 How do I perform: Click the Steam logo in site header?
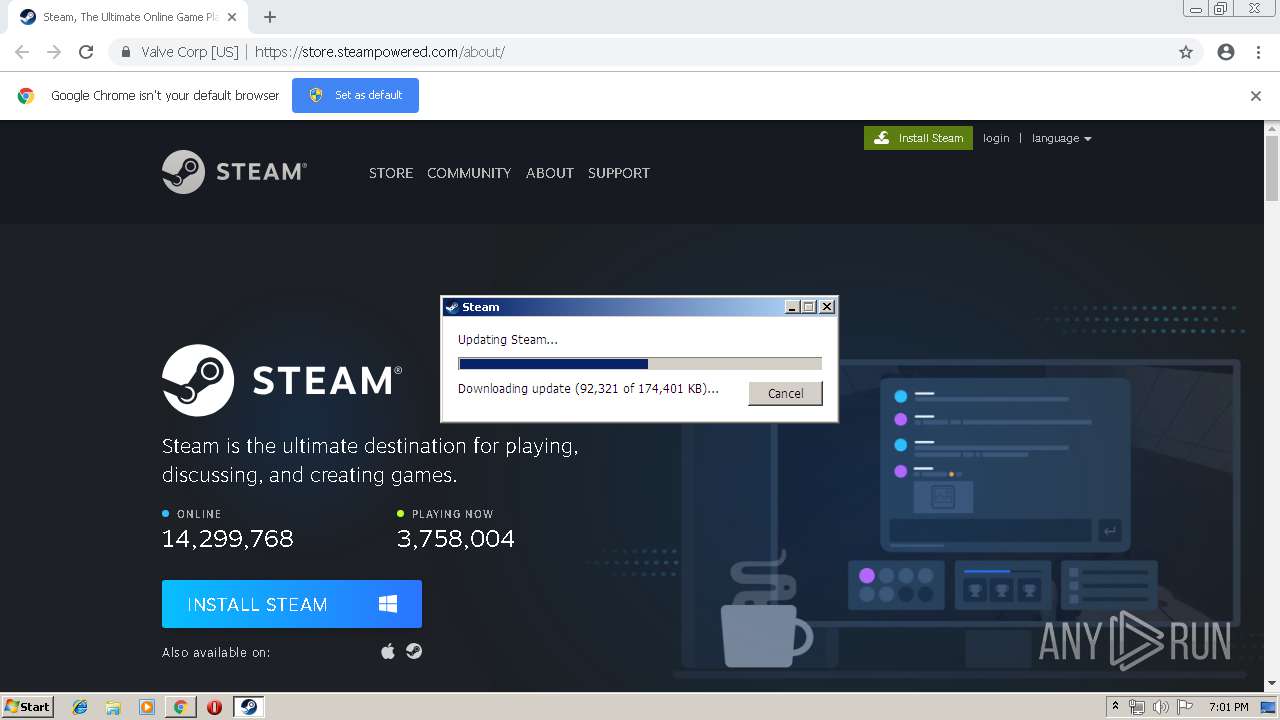(234, 172)
